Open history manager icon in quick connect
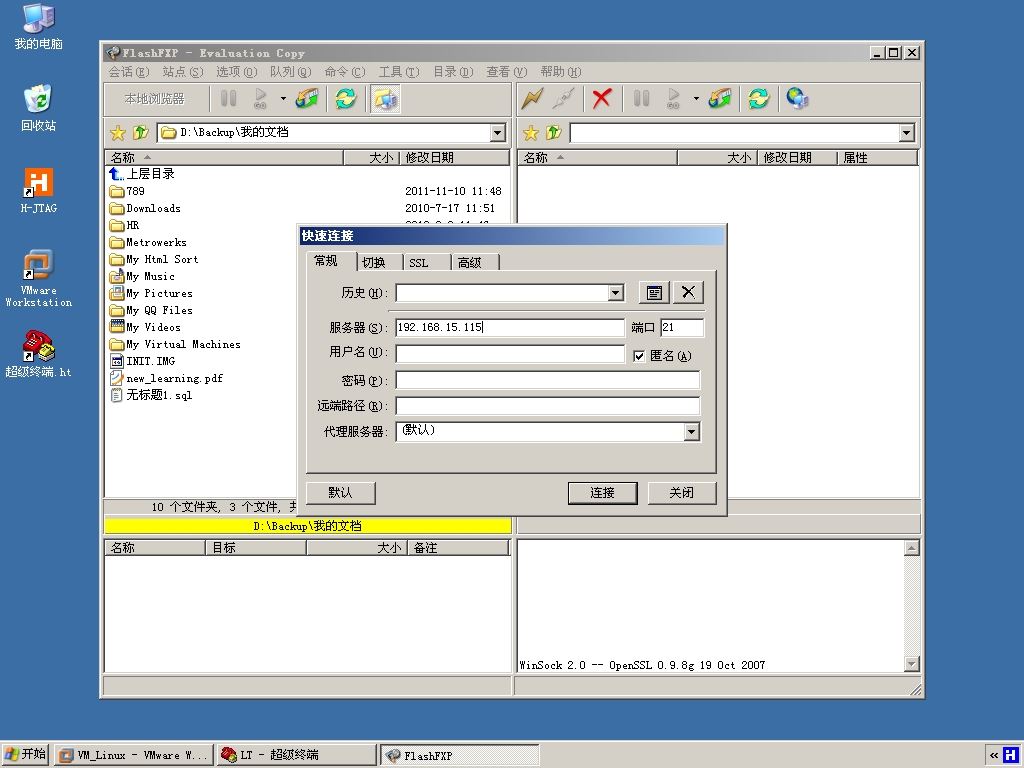Image resolution: width=1024 pixels, height=768 pixels. 654,293
